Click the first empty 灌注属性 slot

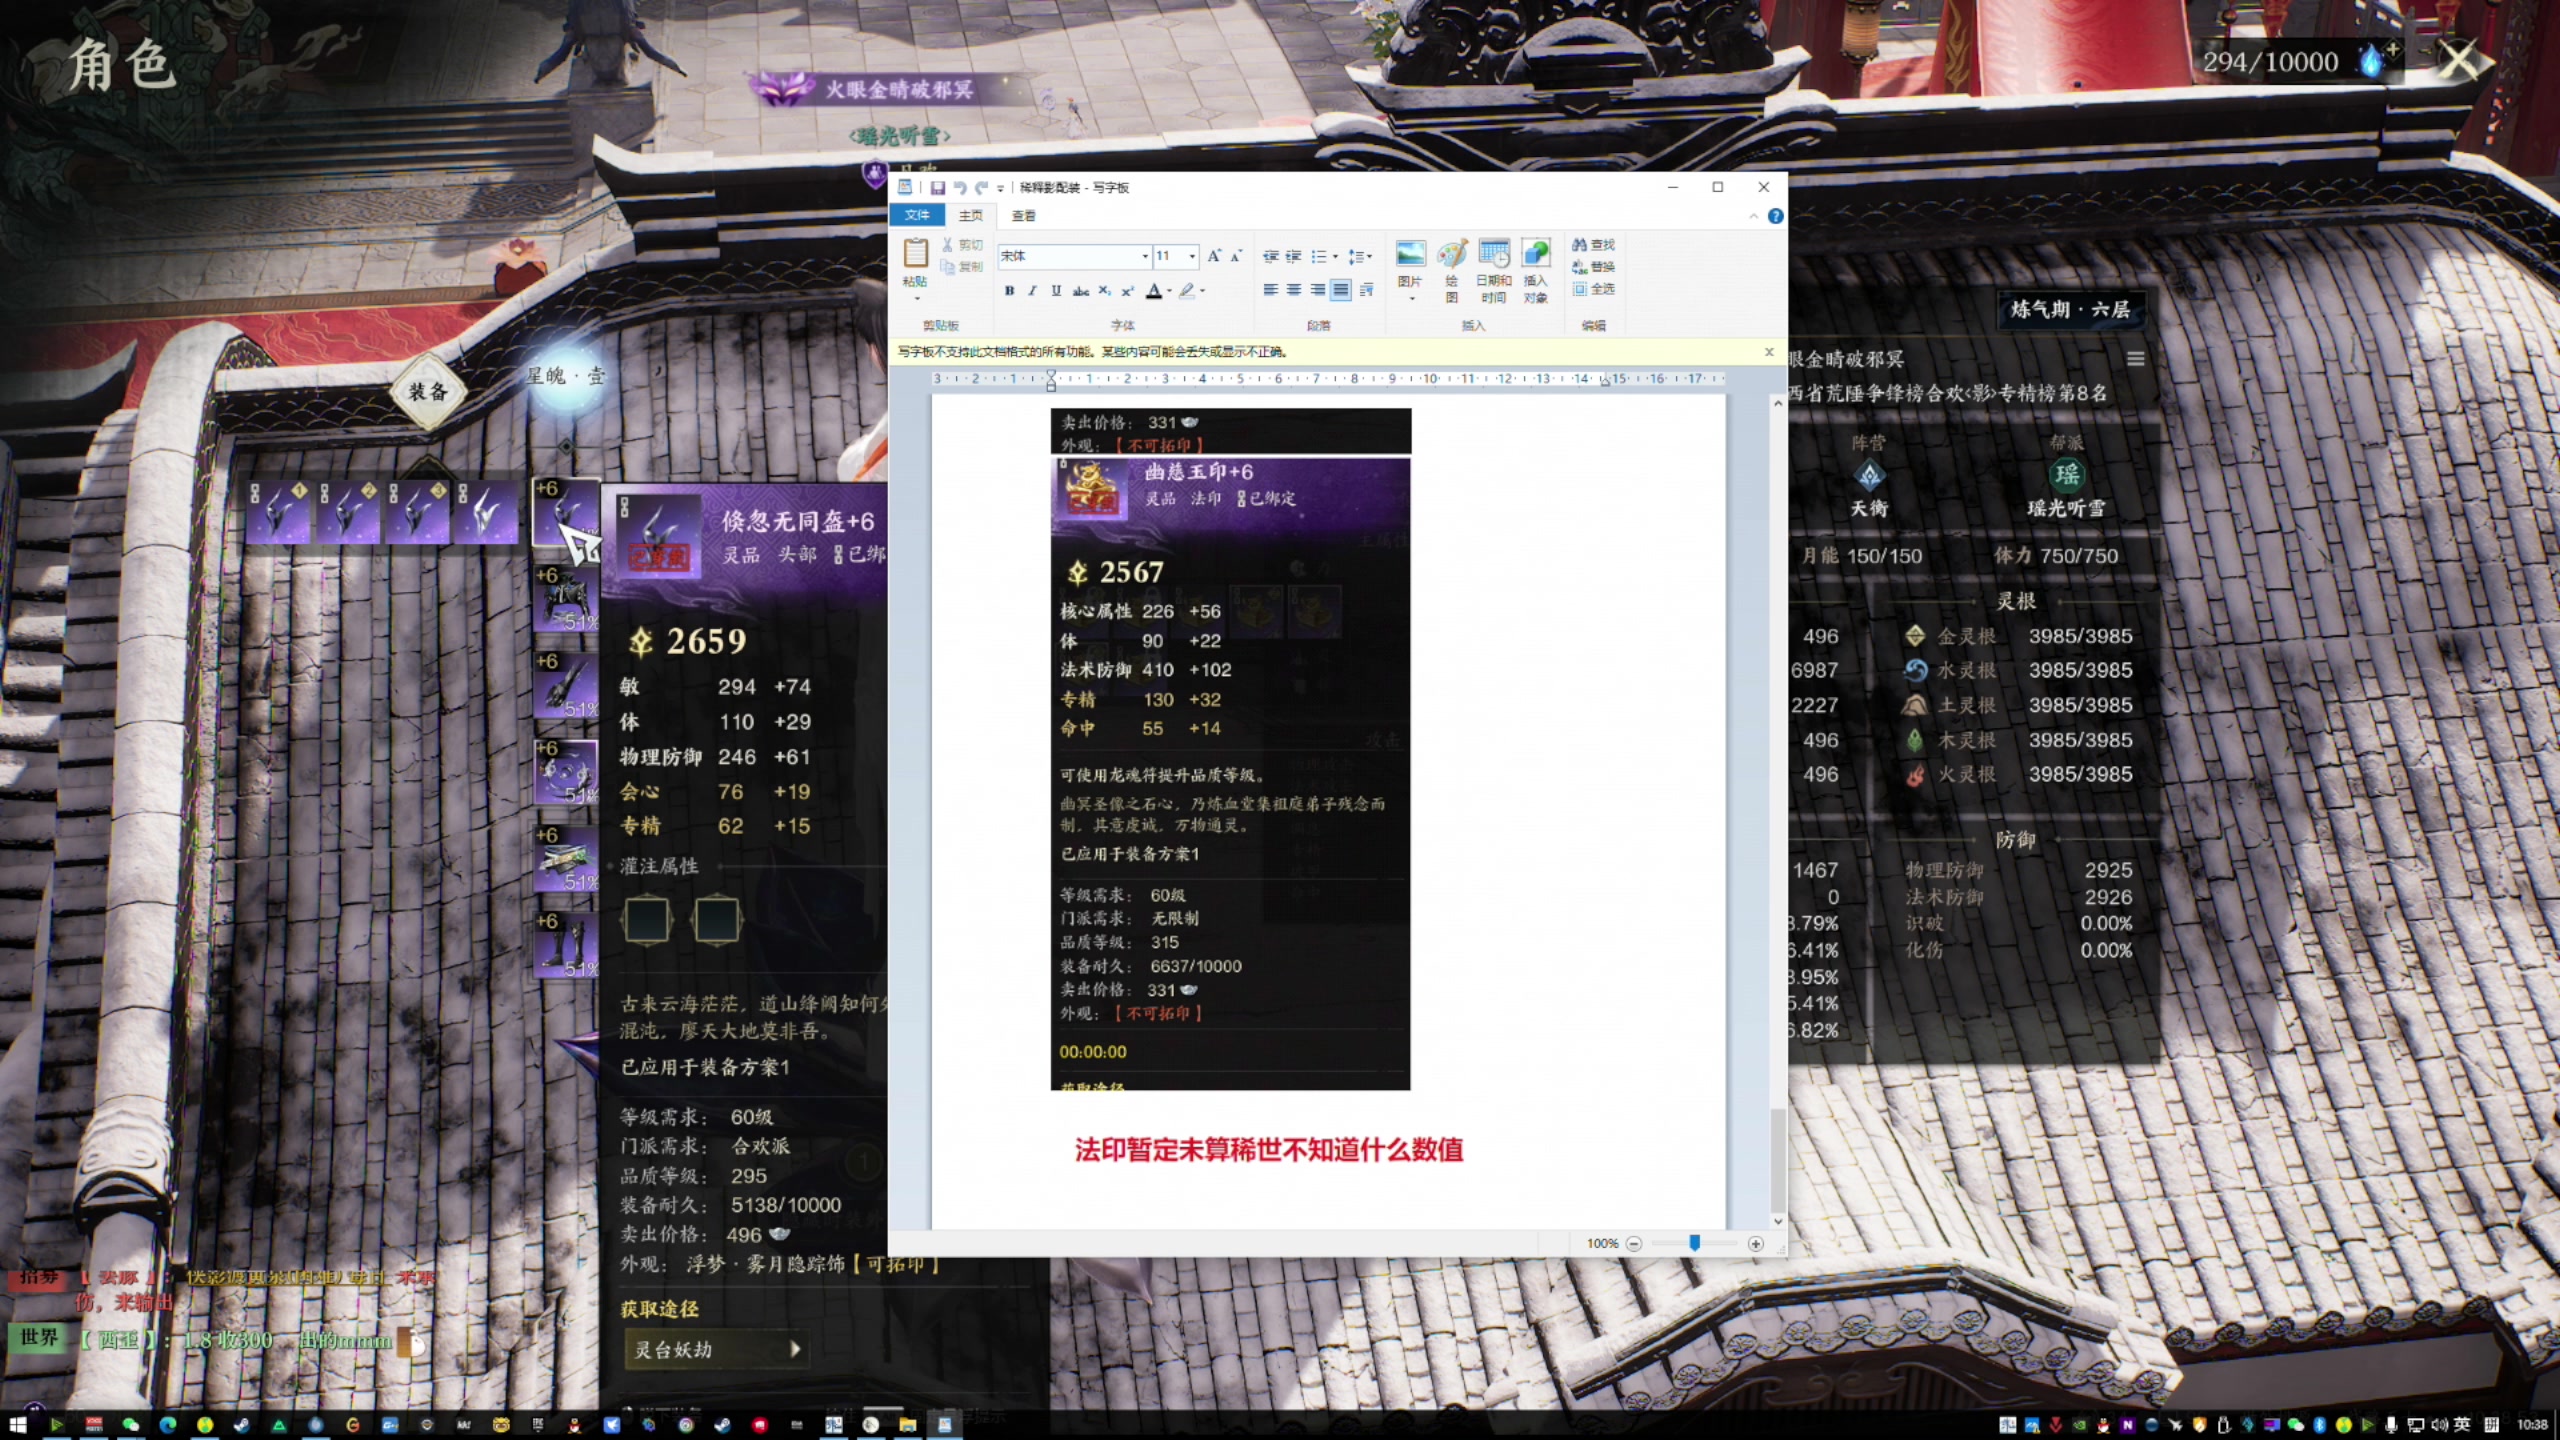click(x=647, y=920)
